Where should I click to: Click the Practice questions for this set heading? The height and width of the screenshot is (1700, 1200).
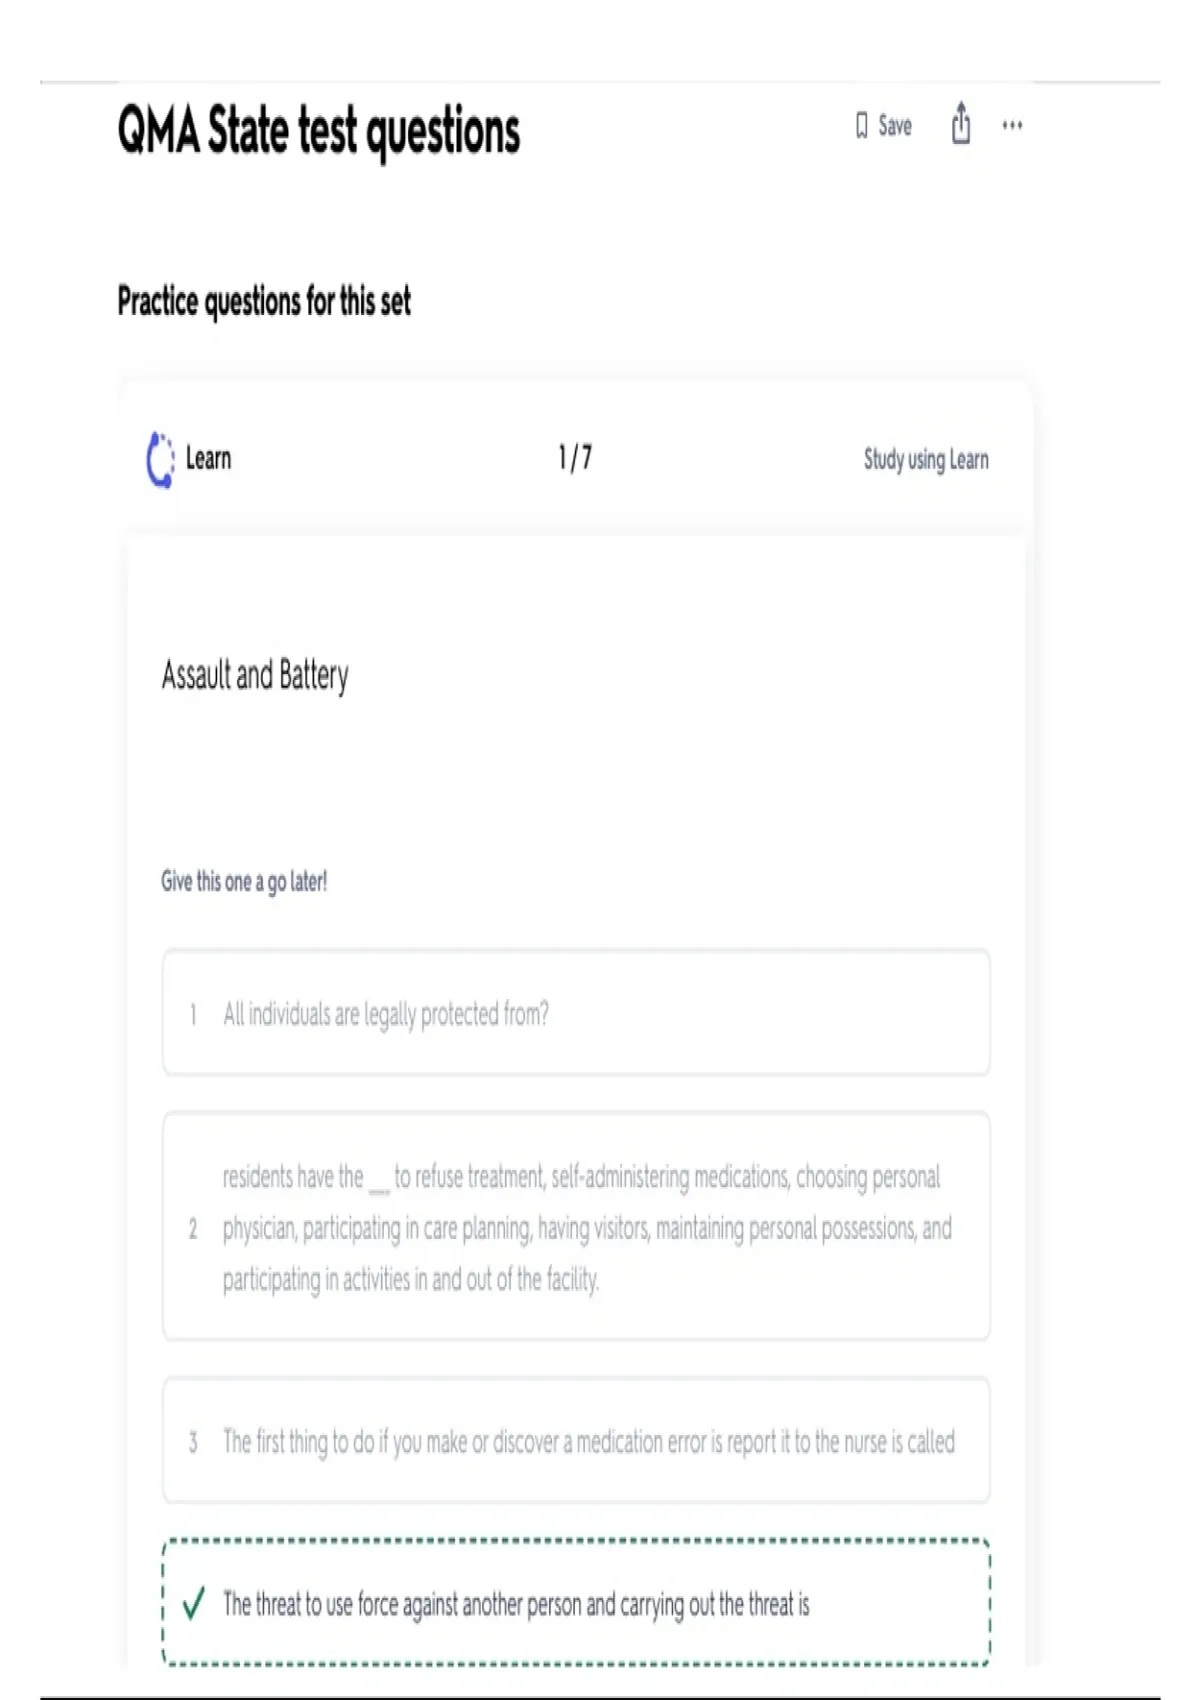click(264, 301)
